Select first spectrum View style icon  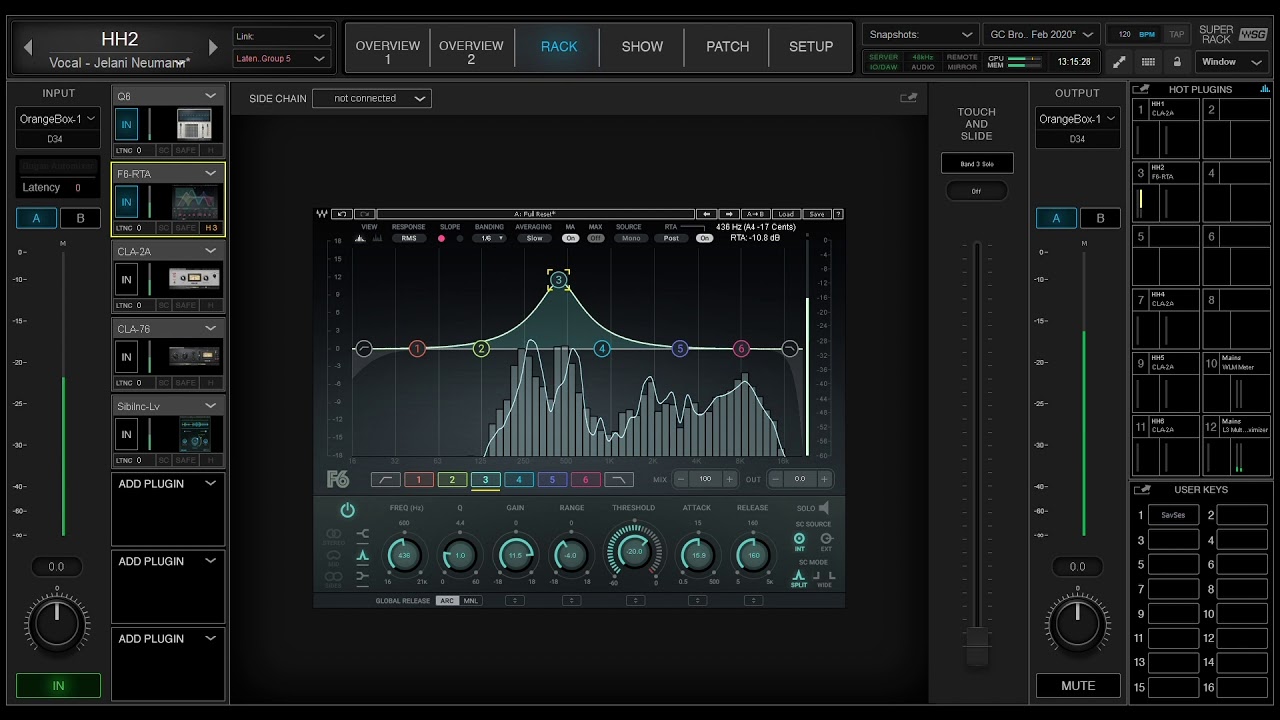tap(361, 238)
